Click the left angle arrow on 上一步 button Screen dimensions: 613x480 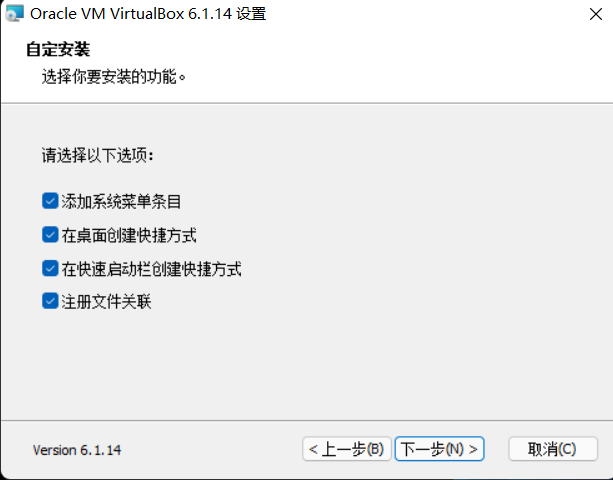tap(313, 449)
